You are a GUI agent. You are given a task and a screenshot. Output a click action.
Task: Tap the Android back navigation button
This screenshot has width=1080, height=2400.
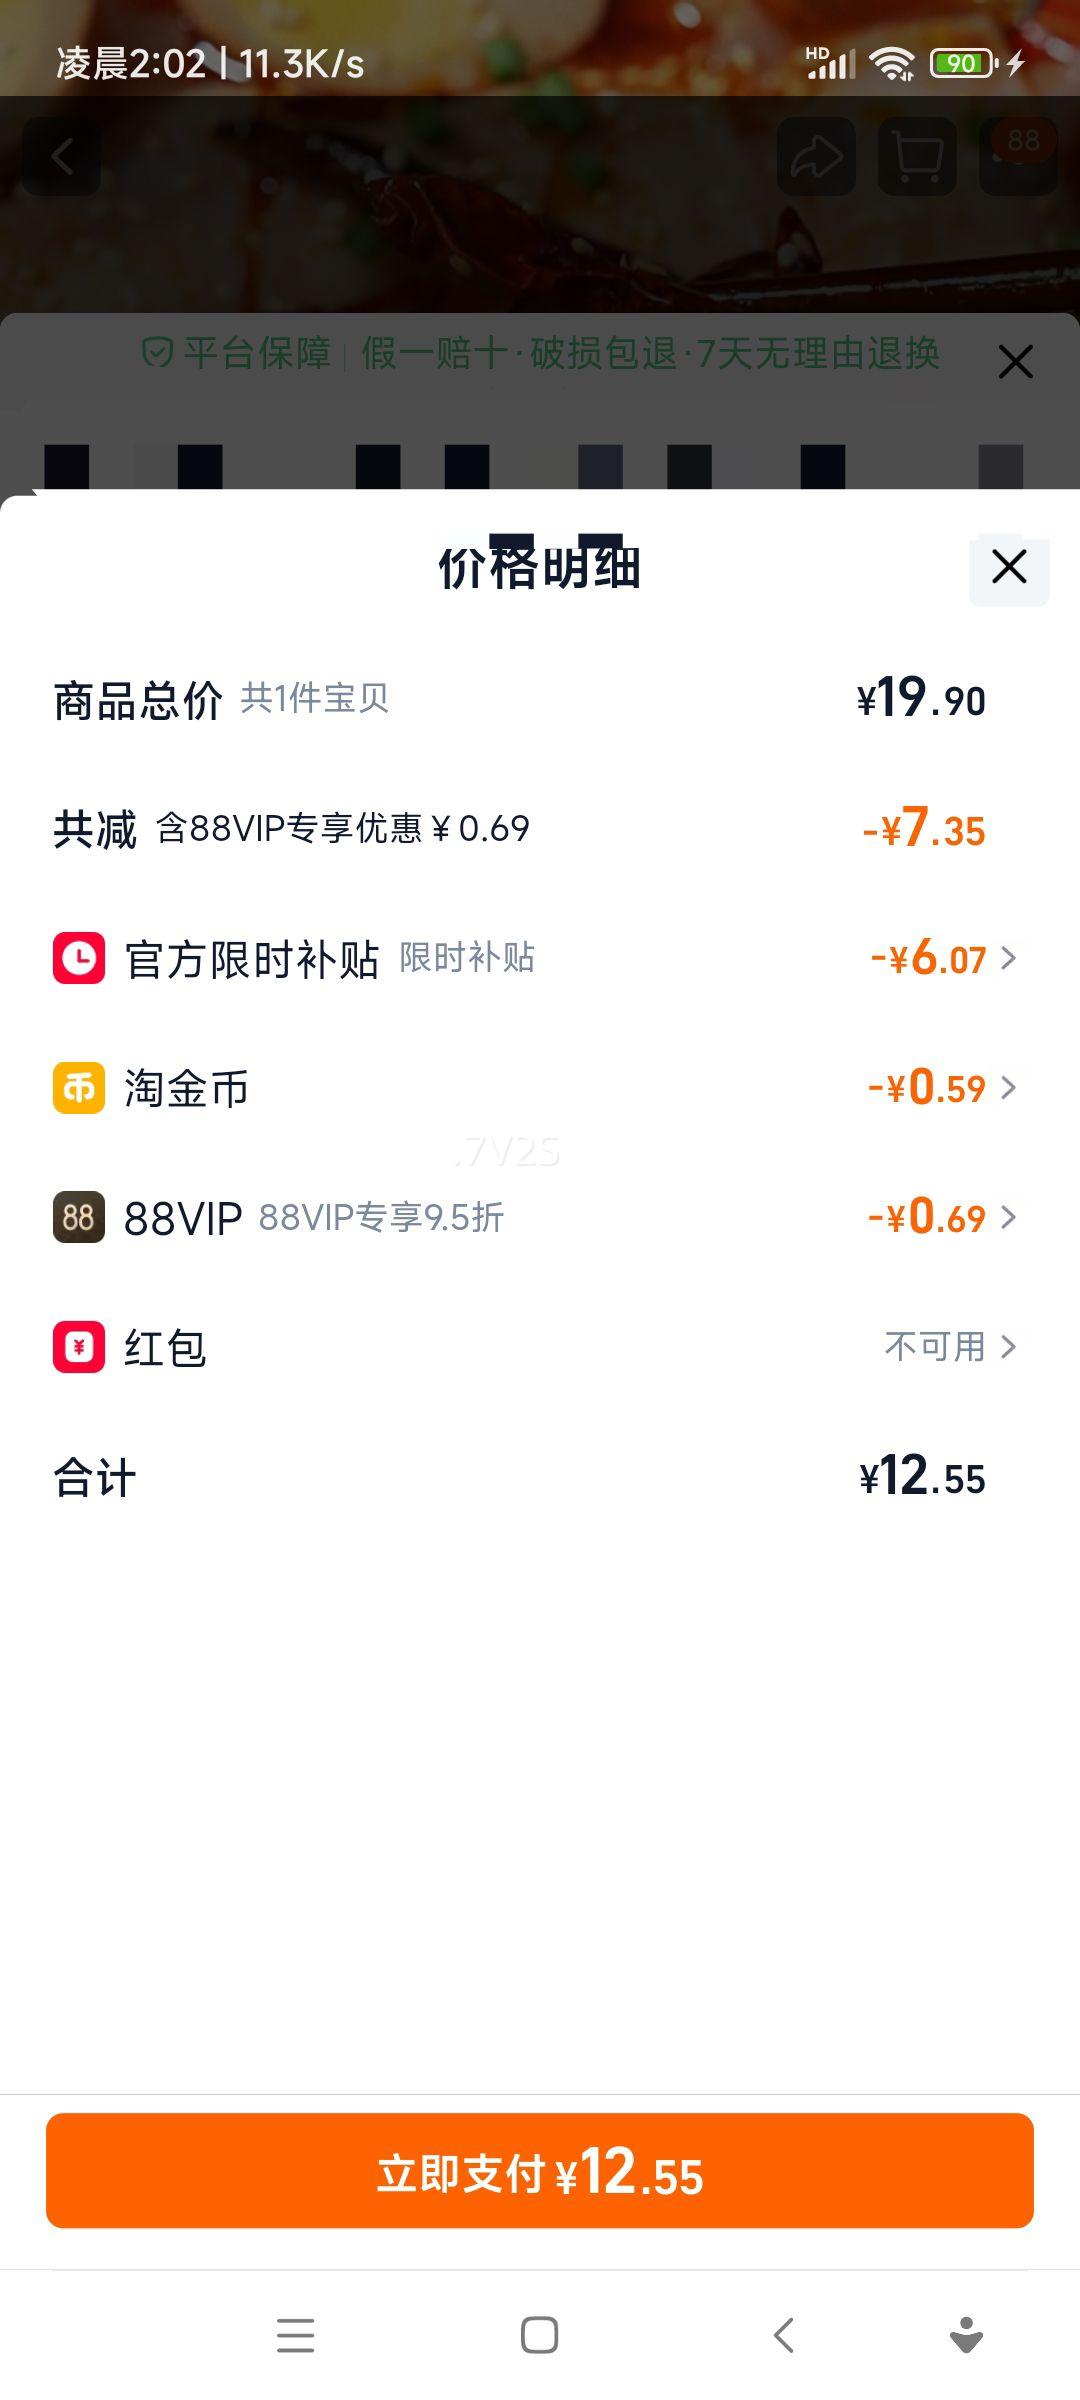784,2336
